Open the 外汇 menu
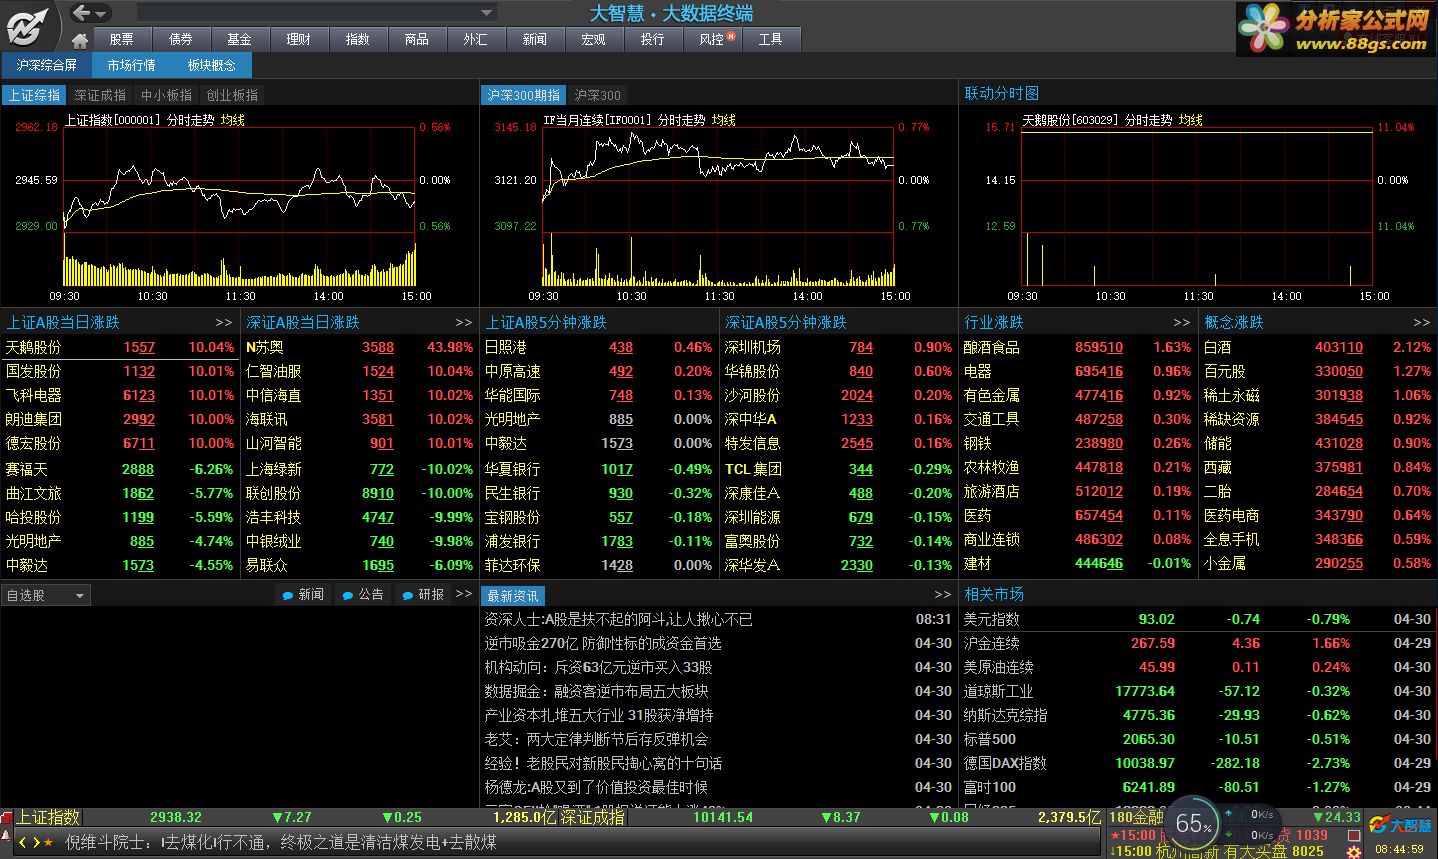Viewport: 1438px width, 859px height. (475, 39)
